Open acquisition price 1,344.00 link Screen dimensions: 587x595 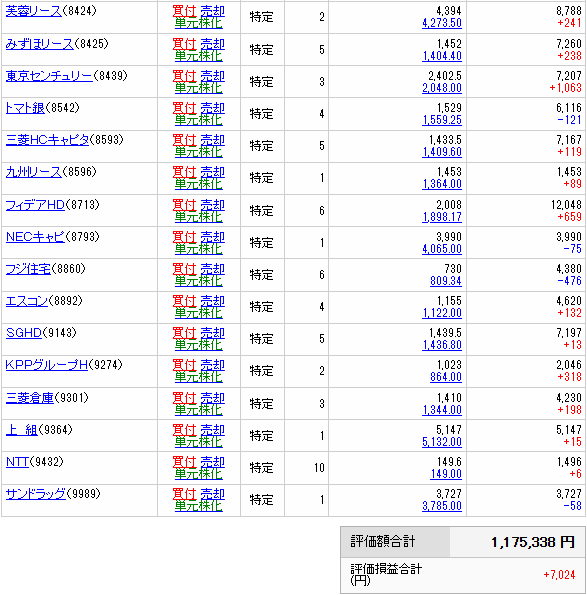tap(442, 410)
